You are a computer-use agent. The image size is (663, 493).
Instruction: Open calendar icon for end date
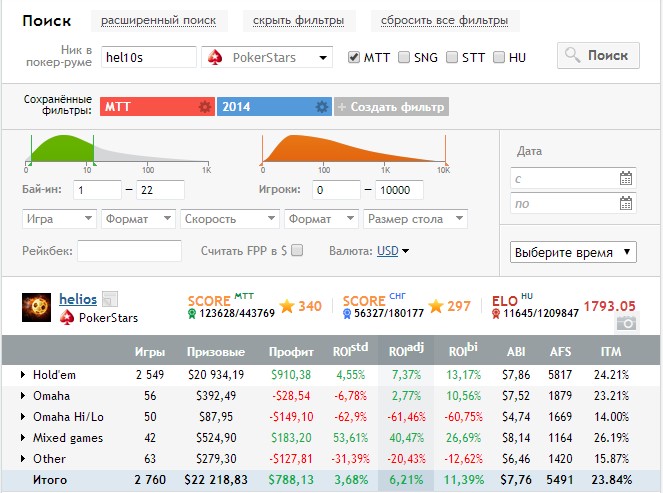626,204
